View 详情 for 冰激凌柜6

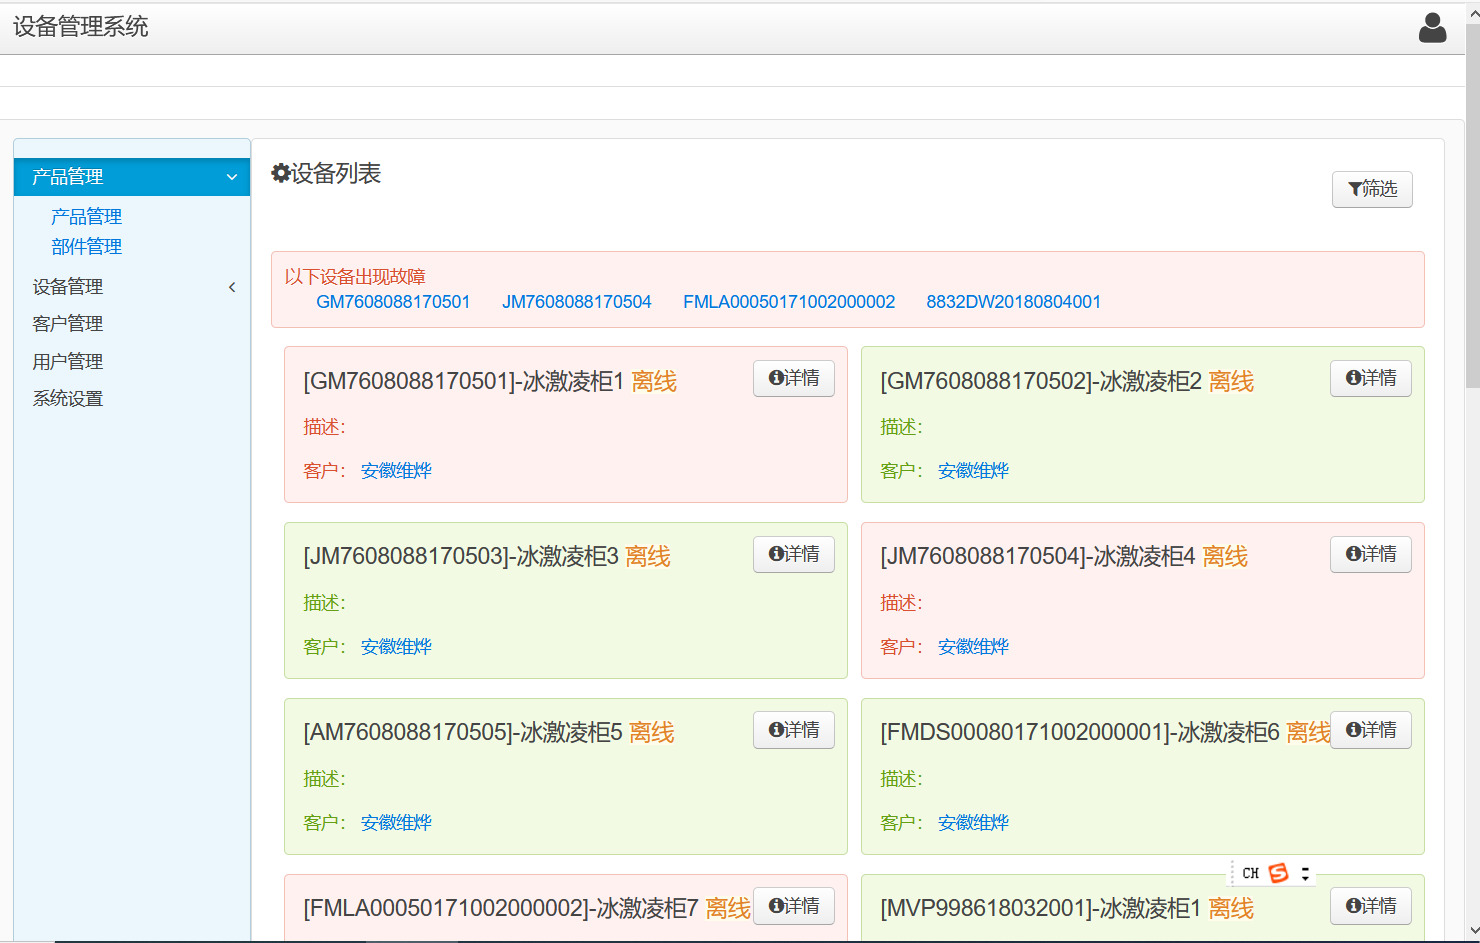(x=1371, y=730)
